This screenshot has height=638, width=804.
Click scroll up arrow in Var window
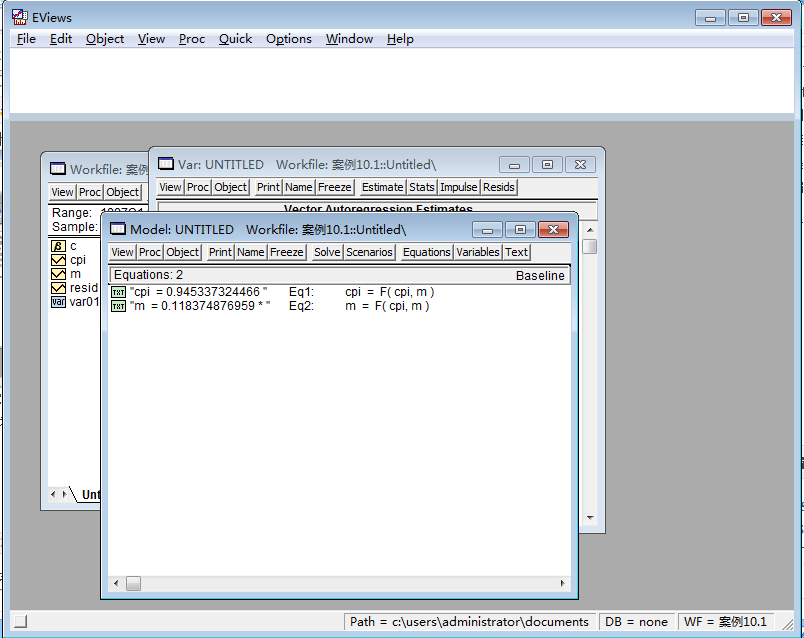click(590, 230)
